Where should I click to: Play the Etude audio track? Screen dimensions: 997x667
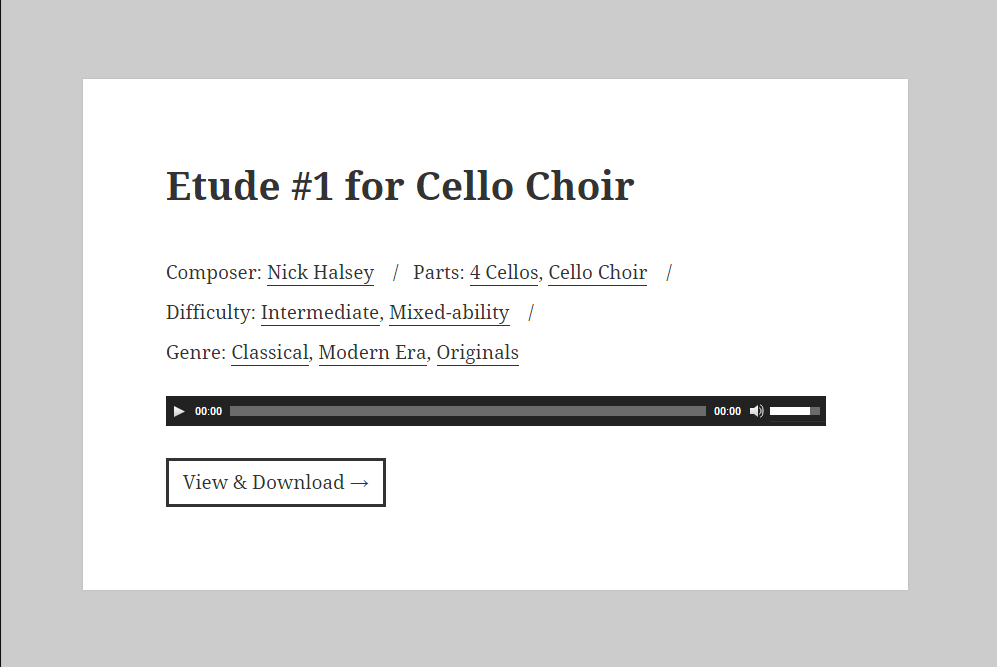(x=179, y=411)
